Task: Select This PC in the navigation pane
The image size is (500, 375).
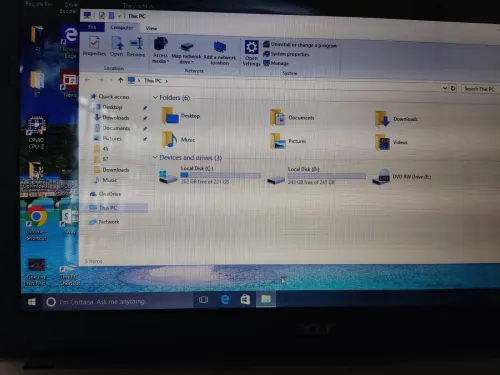Action: (x=114, y=208)
